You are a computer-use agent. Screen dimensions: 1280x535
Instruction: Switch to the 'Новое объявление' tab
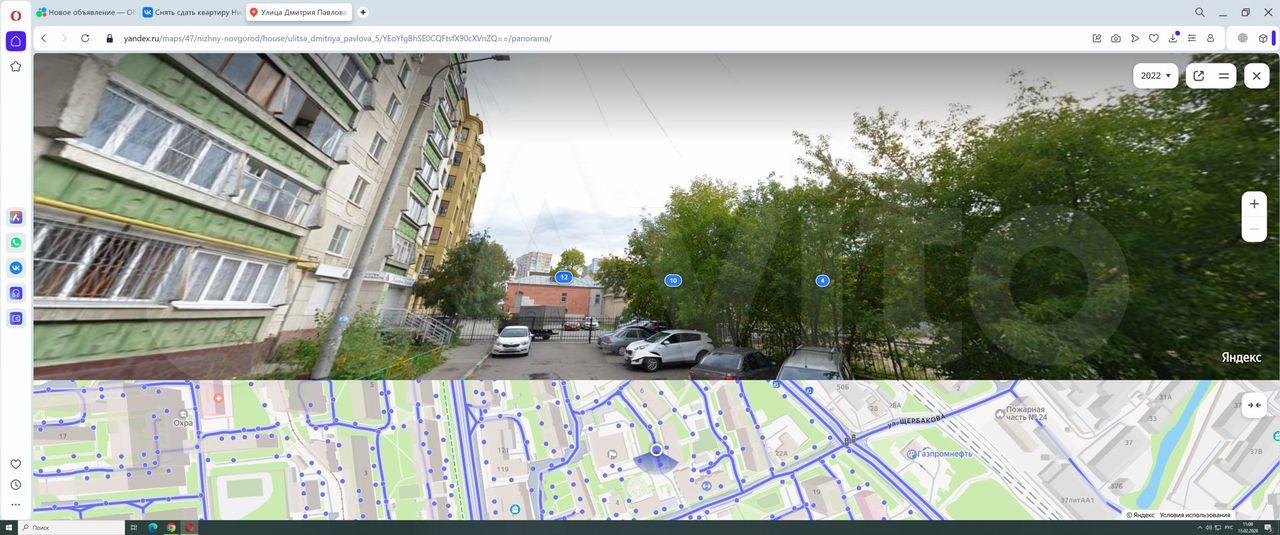click(x=85, y=12)
